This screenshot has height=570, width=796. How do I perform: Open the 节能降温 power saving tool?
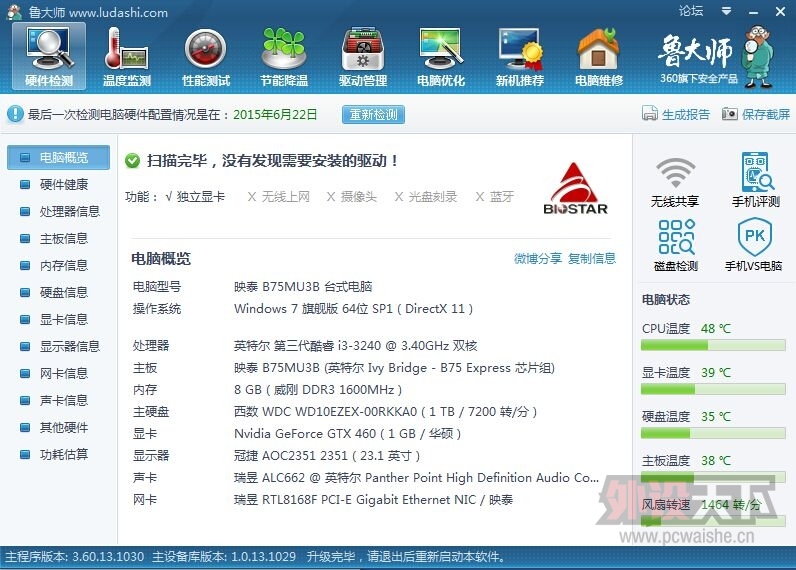(x=284, y=56)
